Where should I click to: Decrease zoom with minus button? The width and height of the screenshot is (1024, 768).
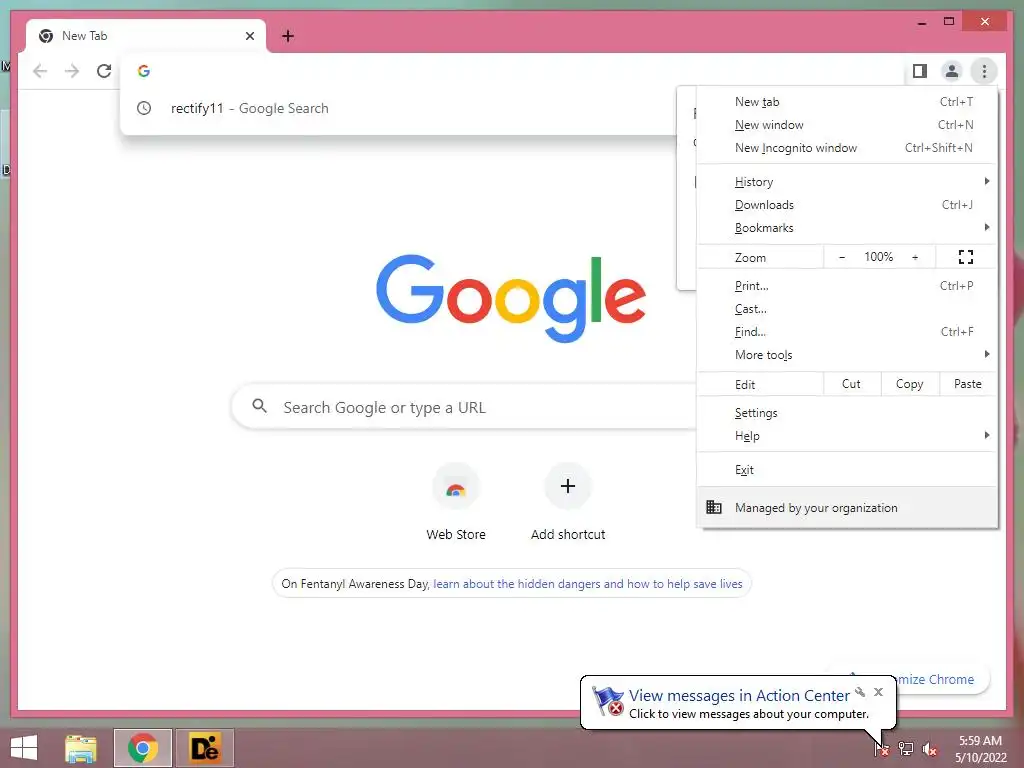point(842,257)
